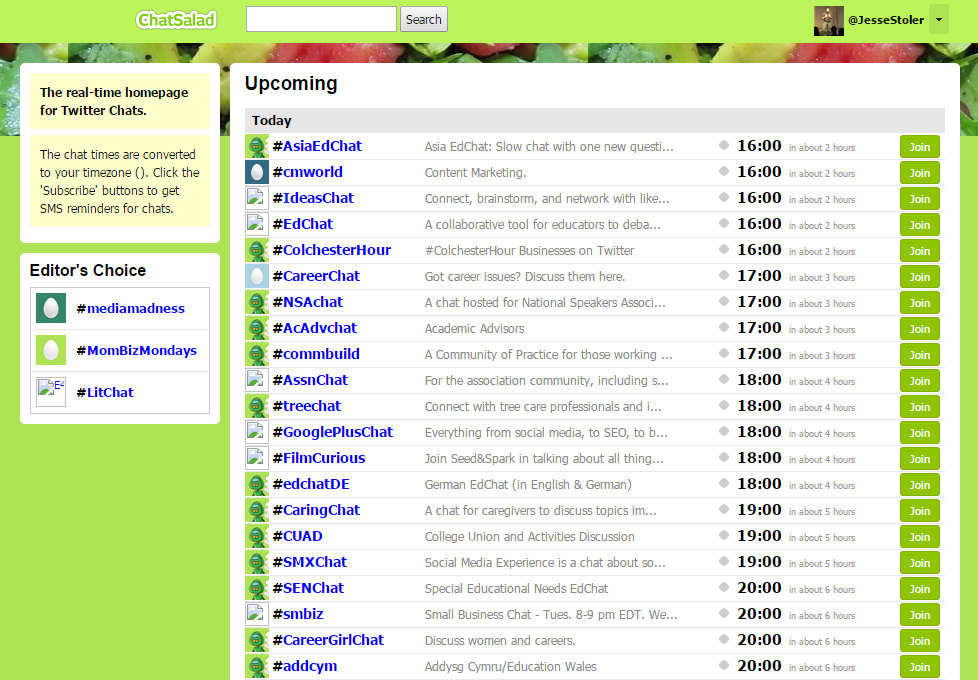Click the status dot beside #CUAD time

pos(724,535)
